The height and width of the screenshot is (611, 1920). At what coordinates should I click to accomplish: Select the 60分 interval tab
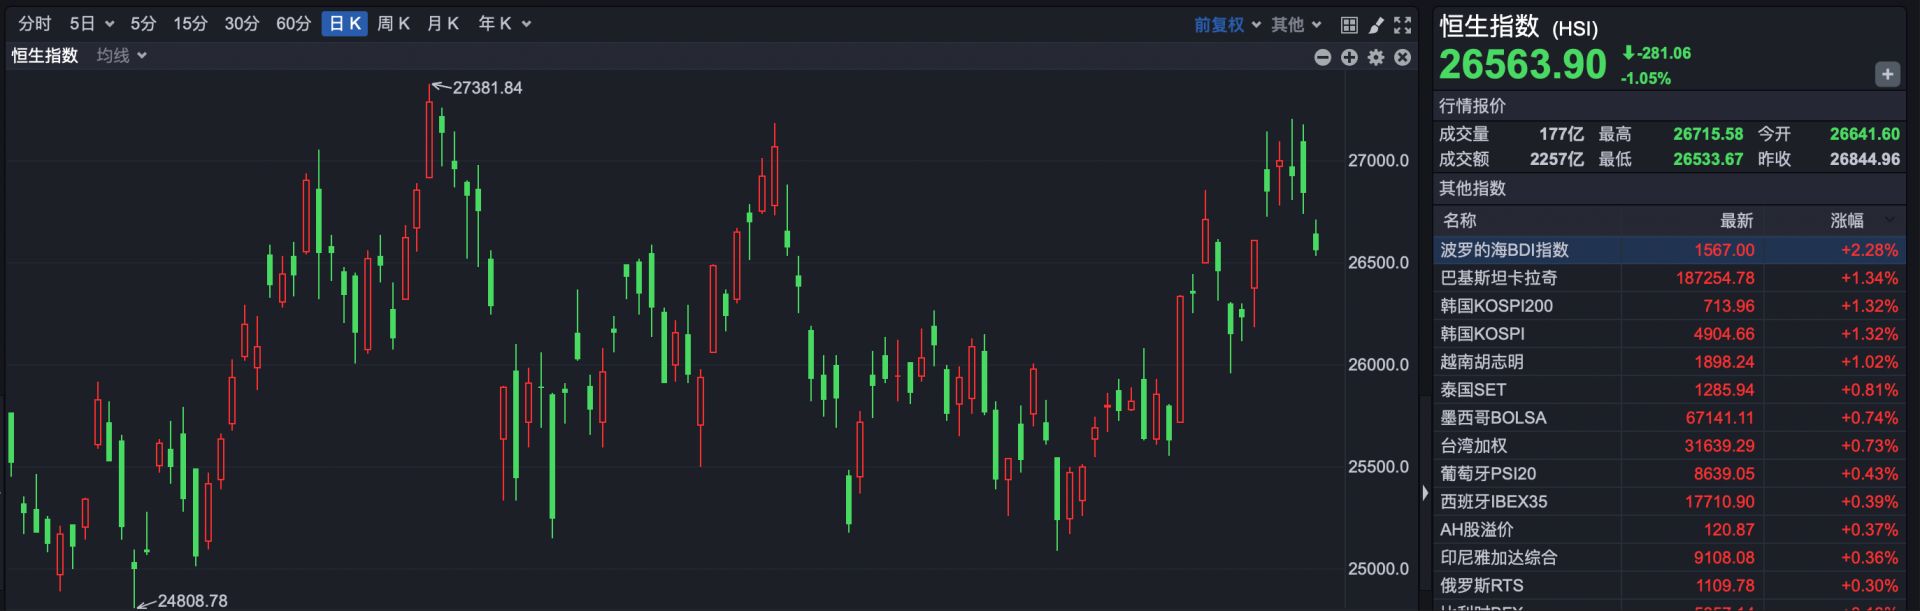click(293, 24)
